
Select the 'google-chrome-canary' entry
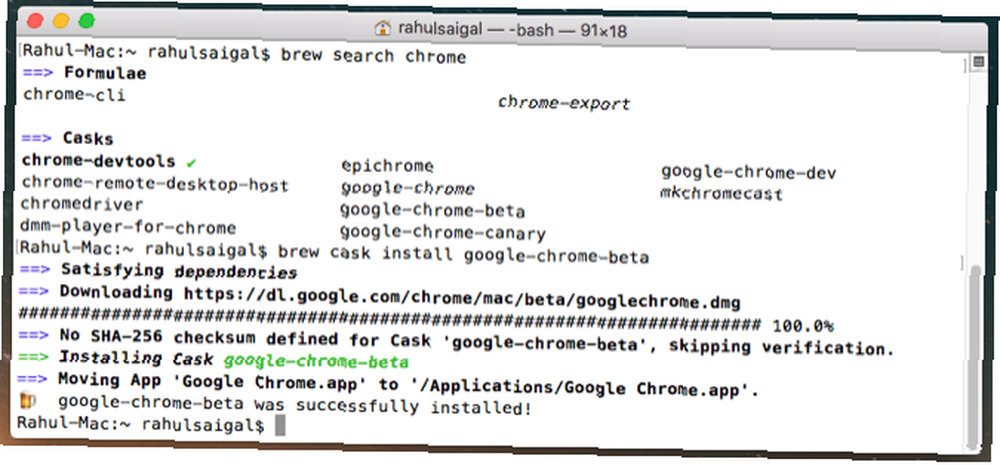tap(443, 232)
